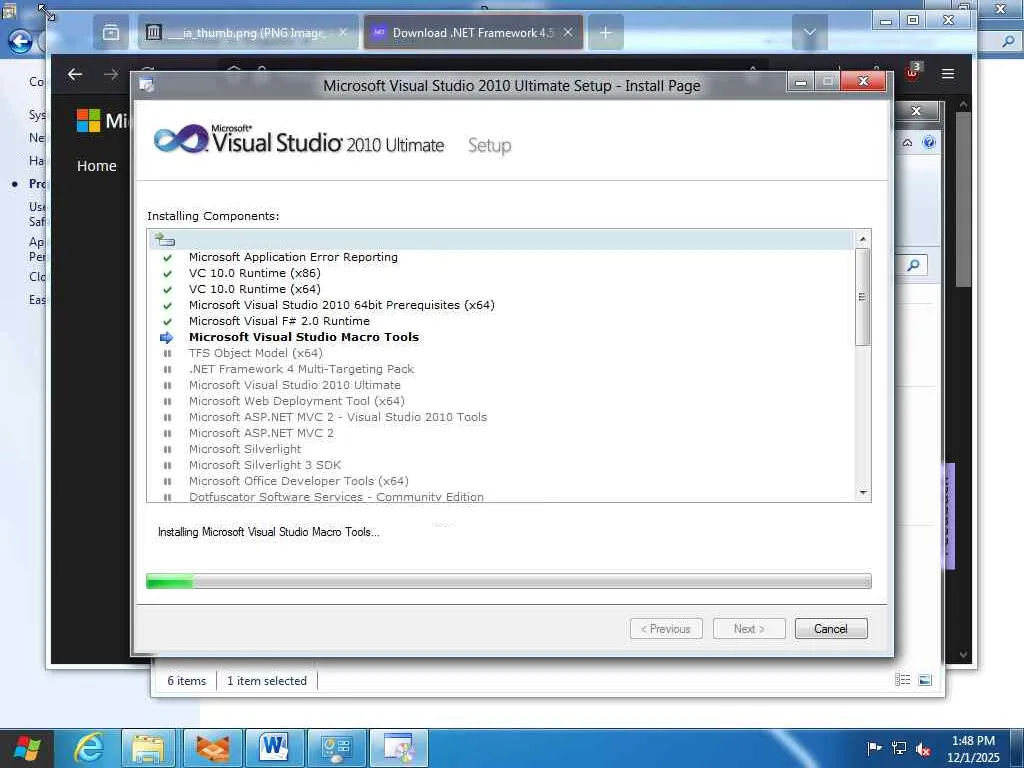This screenshot has height=768, width=1024.
Task: Open clock showing 1:48 PM
Action: (x=973, y=749)
